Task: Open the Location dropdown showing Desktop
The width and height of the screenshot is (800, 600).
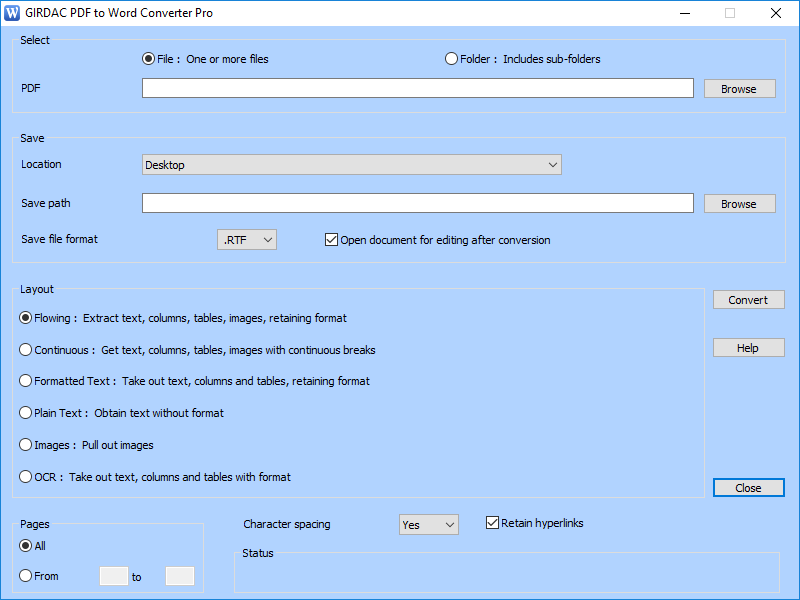Action: pos(352,165)
